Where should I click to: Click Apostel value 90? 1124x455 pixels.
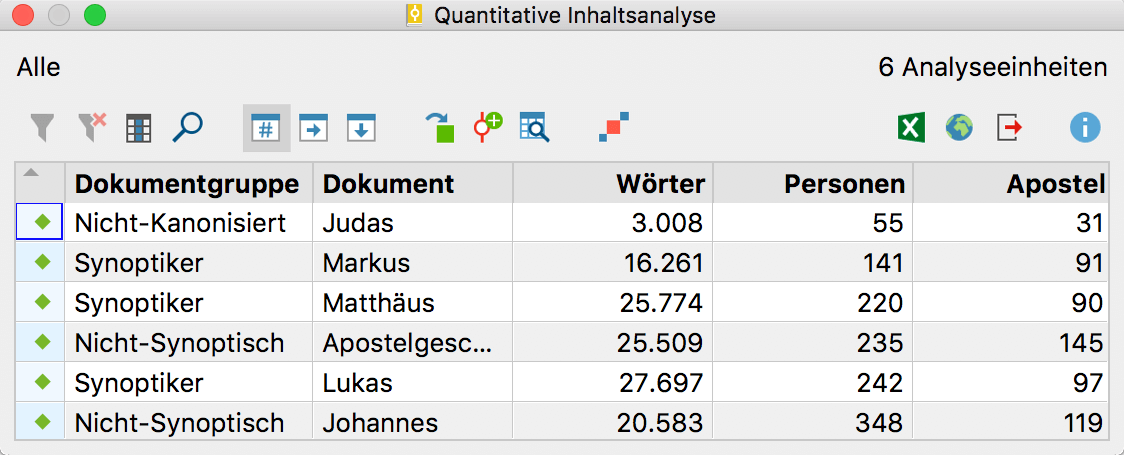[x=1087, y=303]
